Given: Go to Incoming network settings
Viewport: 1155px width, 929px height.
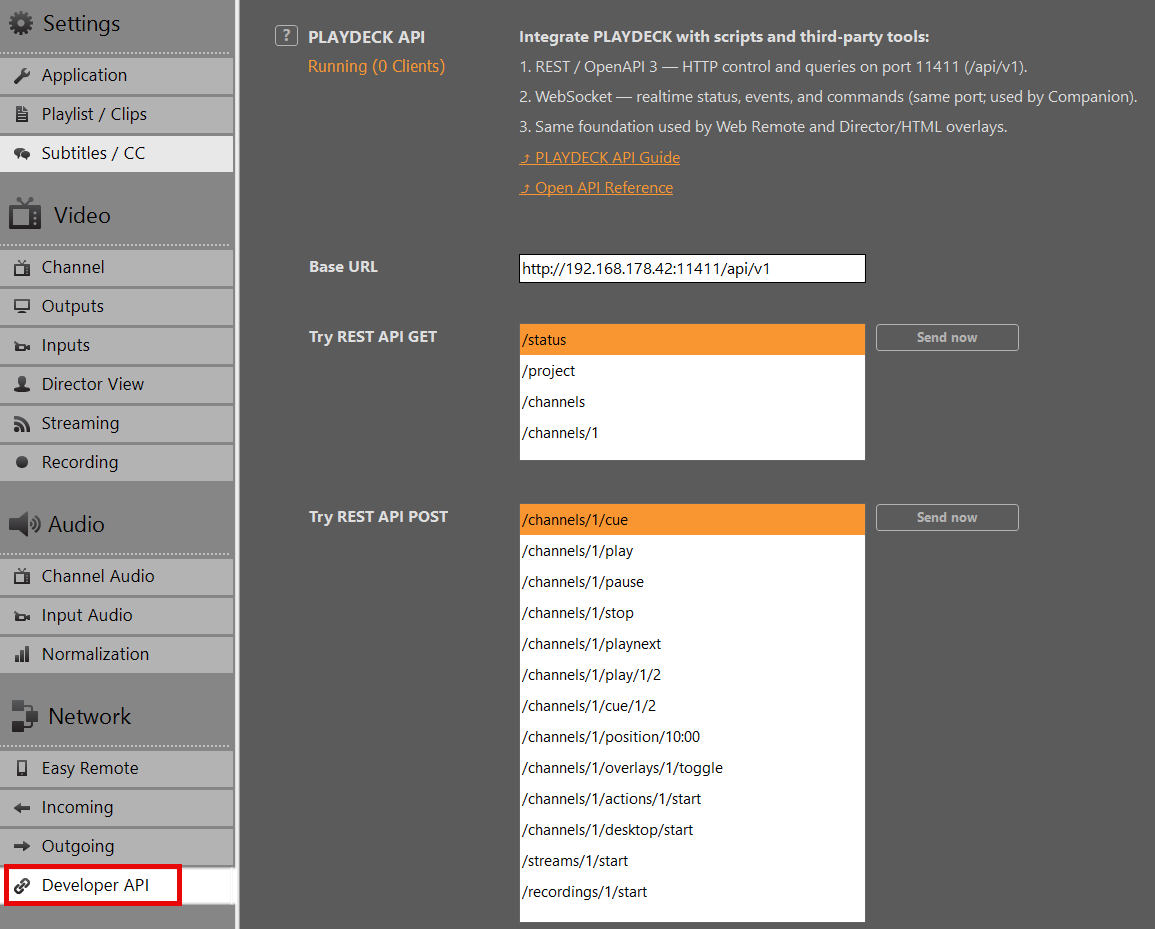Looking at the screenshot, I should click(116, 807).
